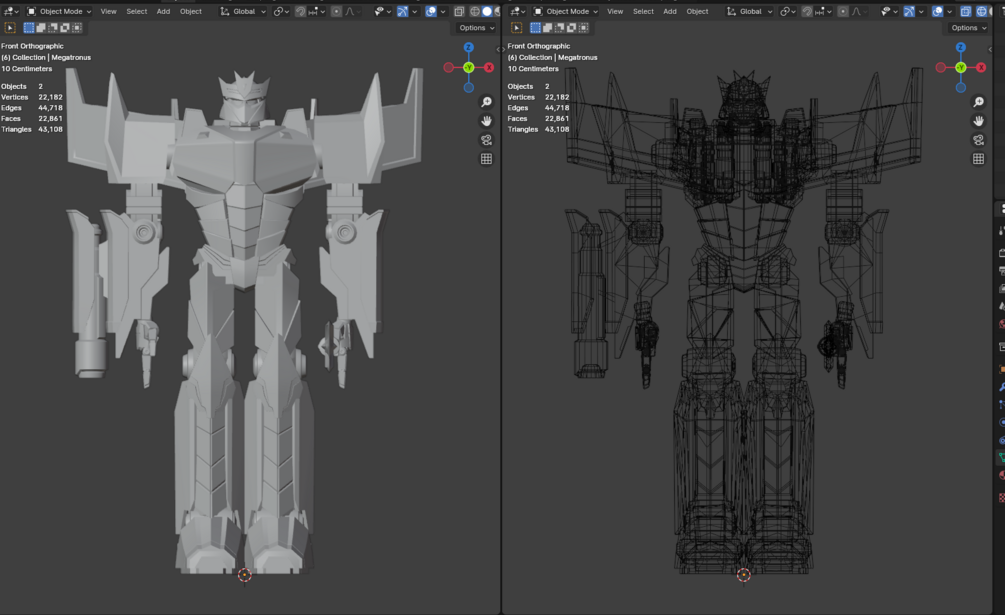This screenshot has height=615, width=1005.
Task: Open Options dropdown in left viewport
Action: (476, 28)
